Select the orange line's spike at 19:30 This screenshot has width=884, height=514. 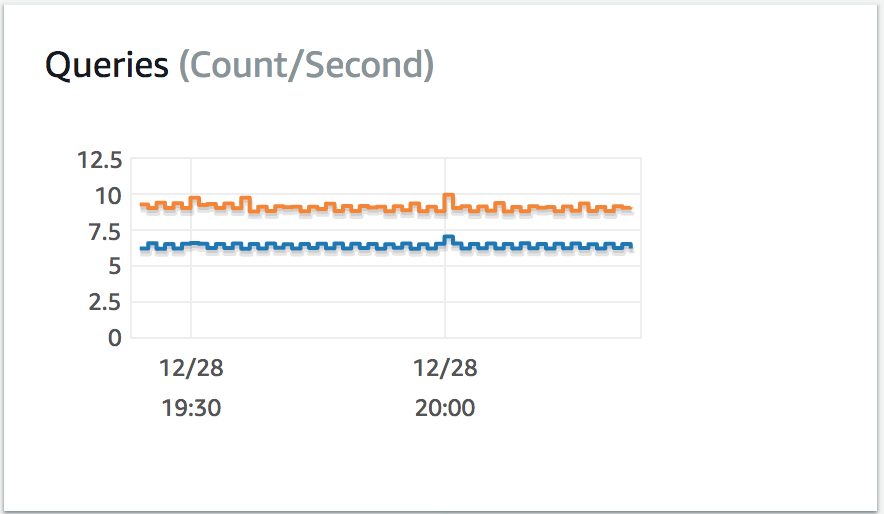195,198
